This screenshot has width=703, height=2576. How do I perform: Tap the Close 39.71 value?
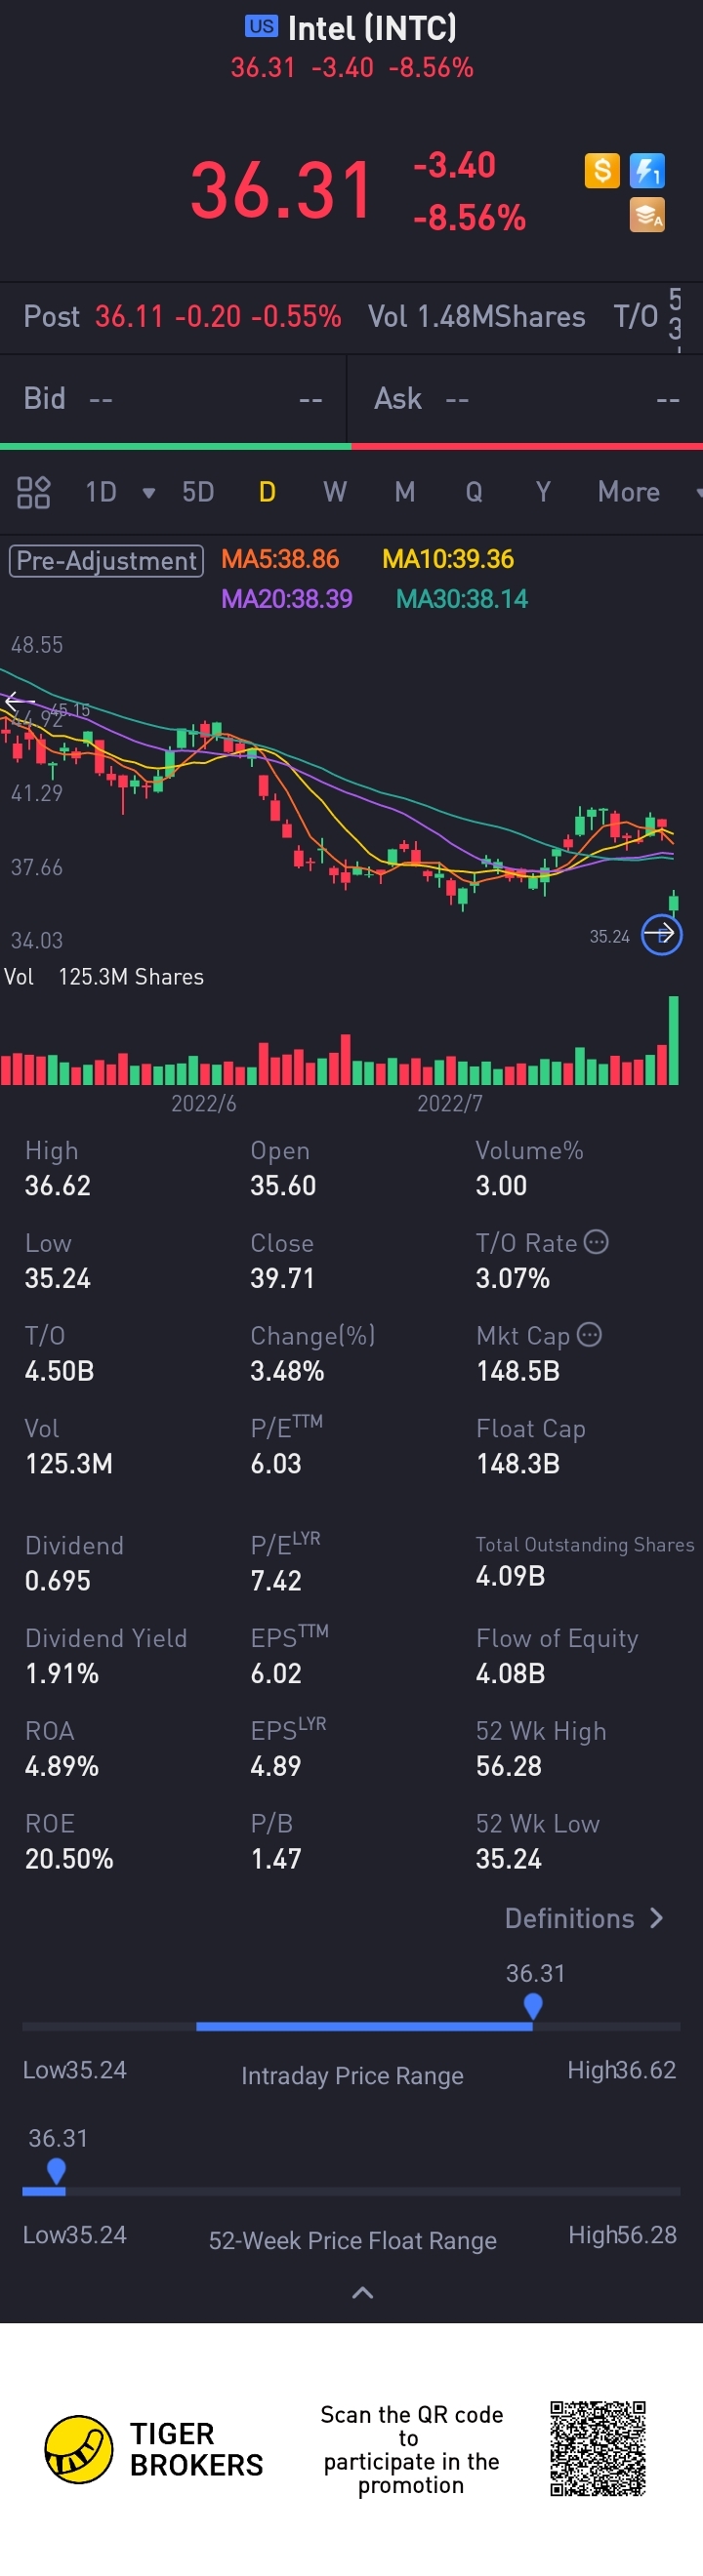coord(282,1278)
